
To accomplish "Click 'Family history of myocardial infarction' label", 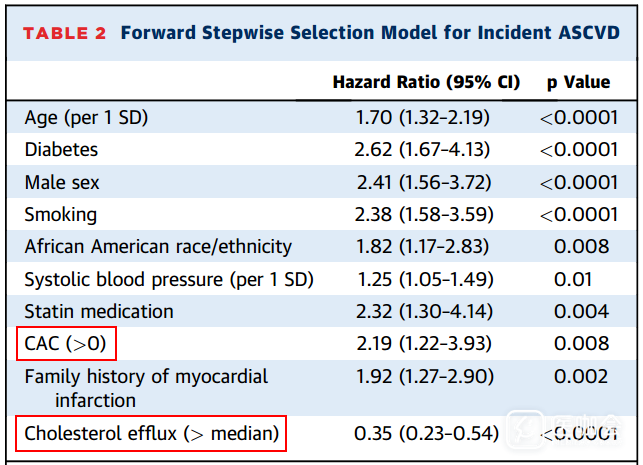I will 146,388.
